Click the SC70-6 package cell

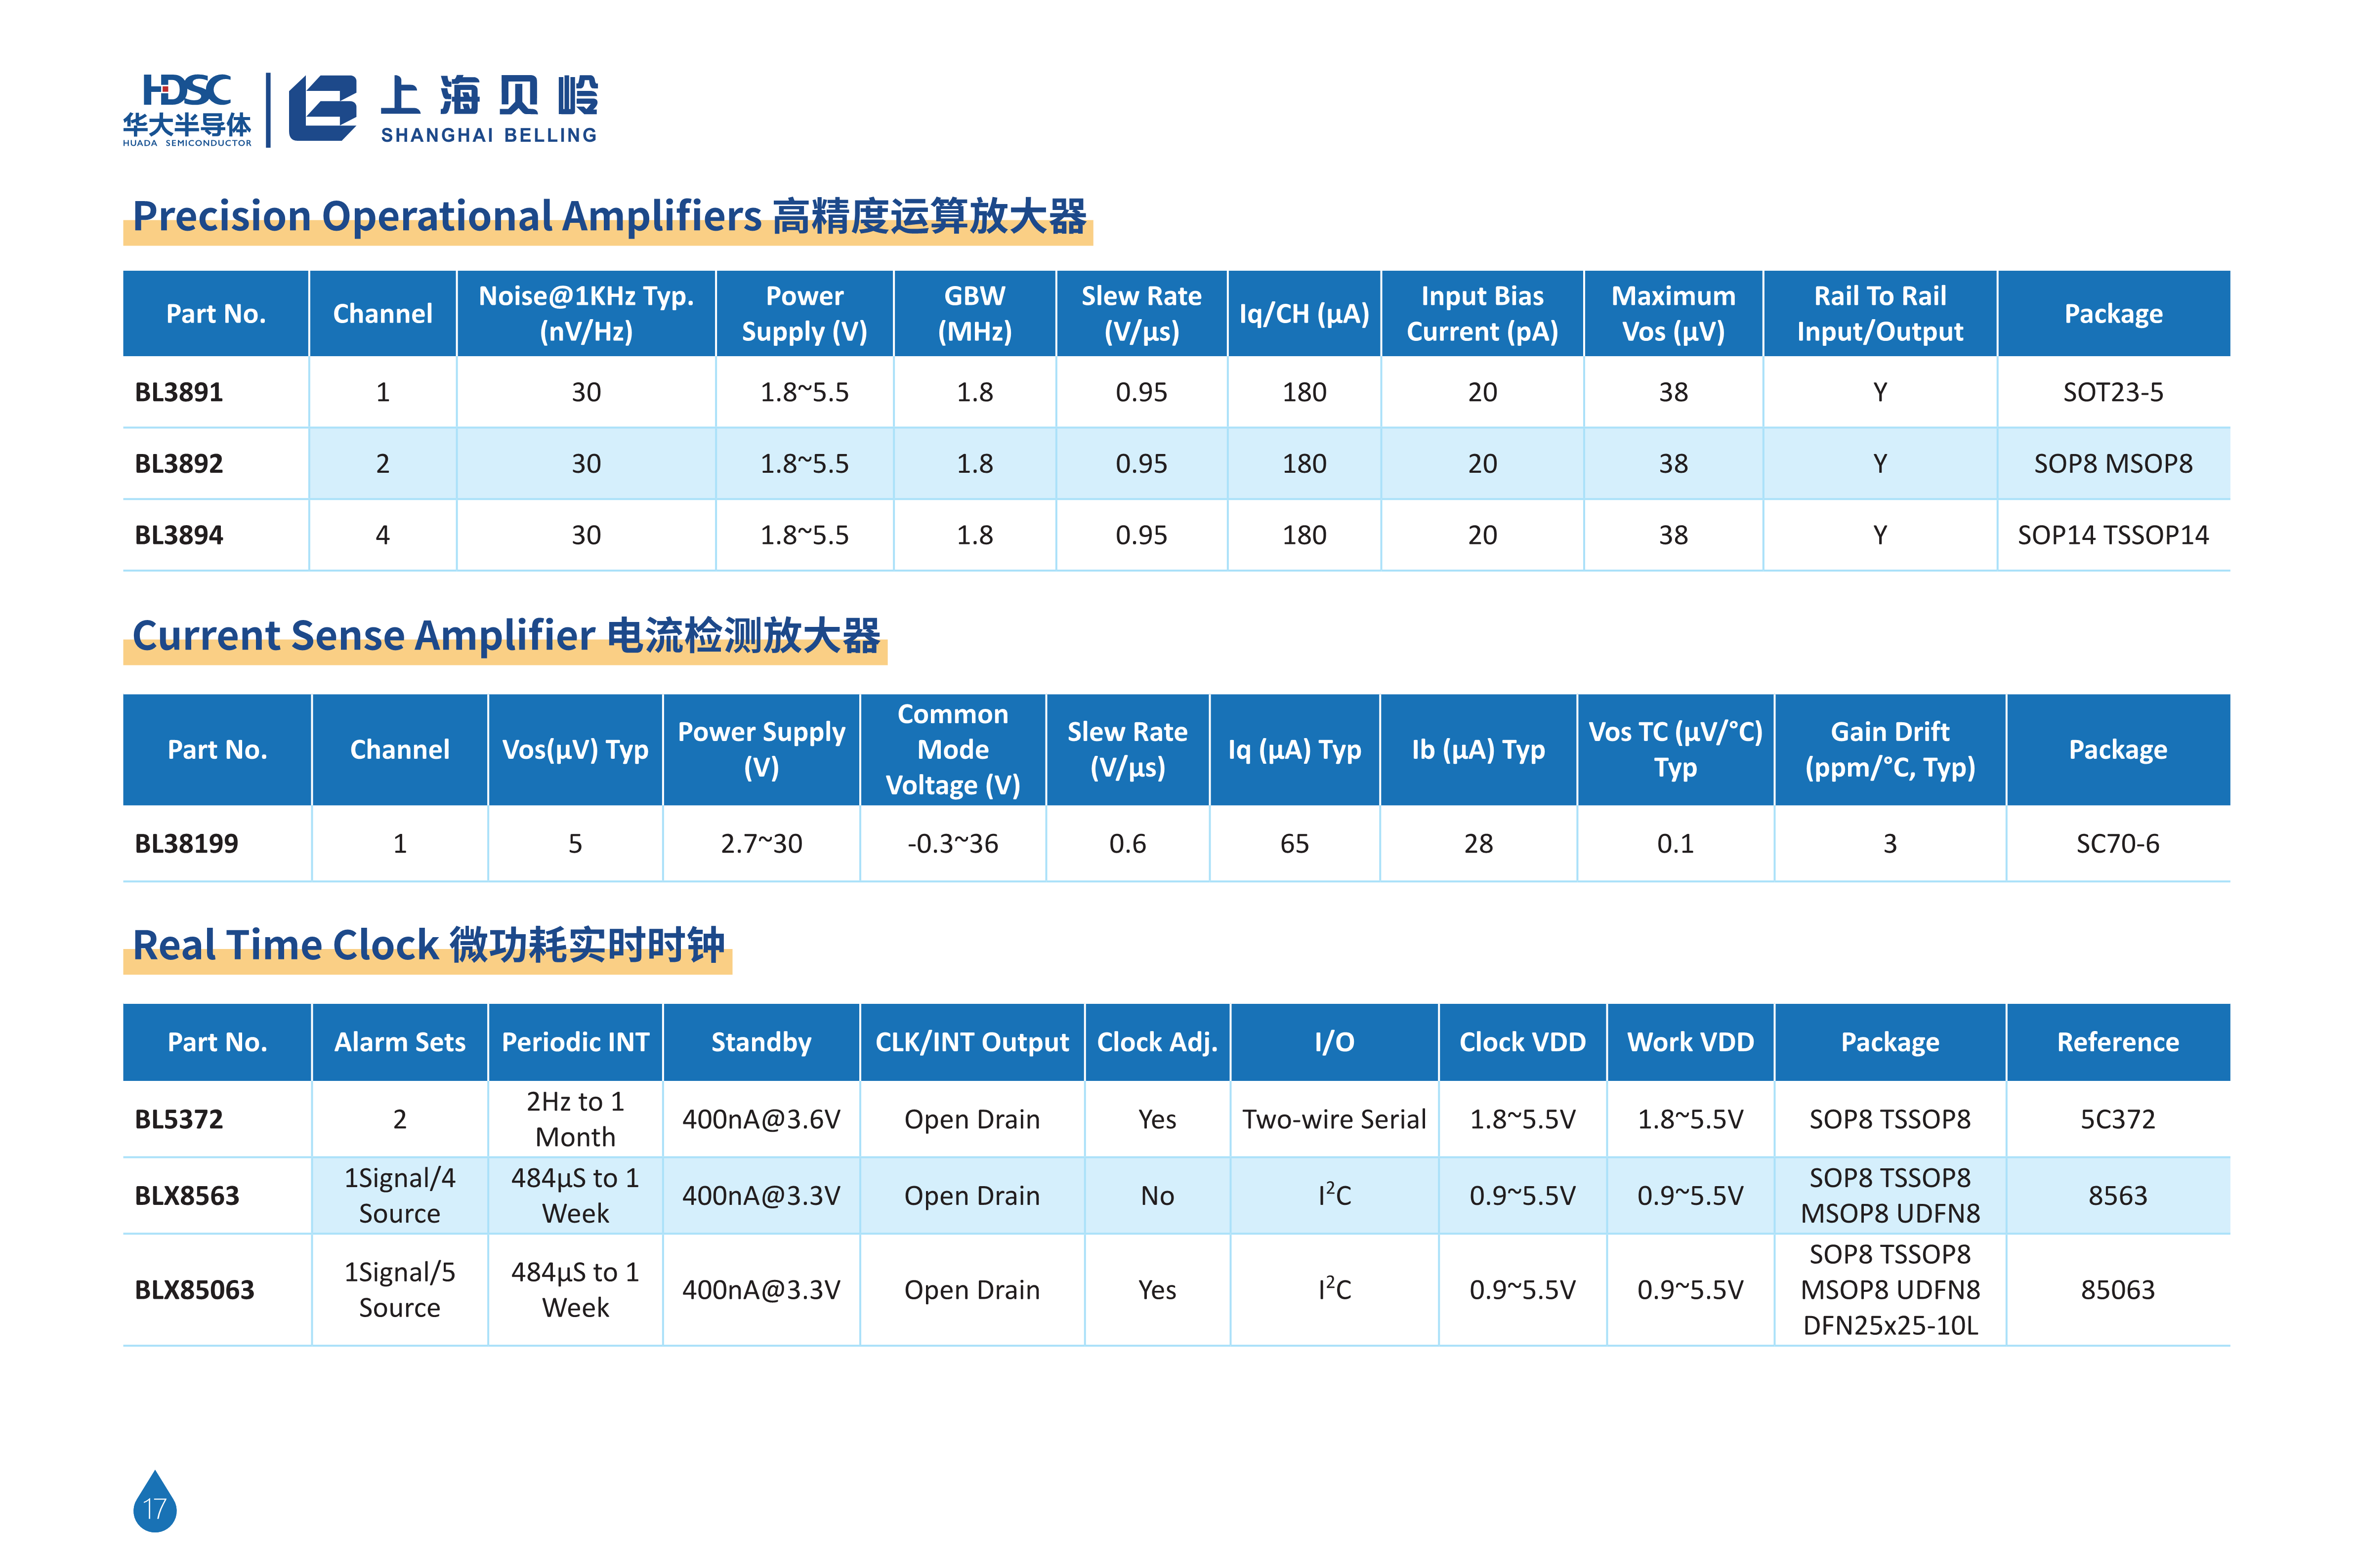[x=2118, y=844]
